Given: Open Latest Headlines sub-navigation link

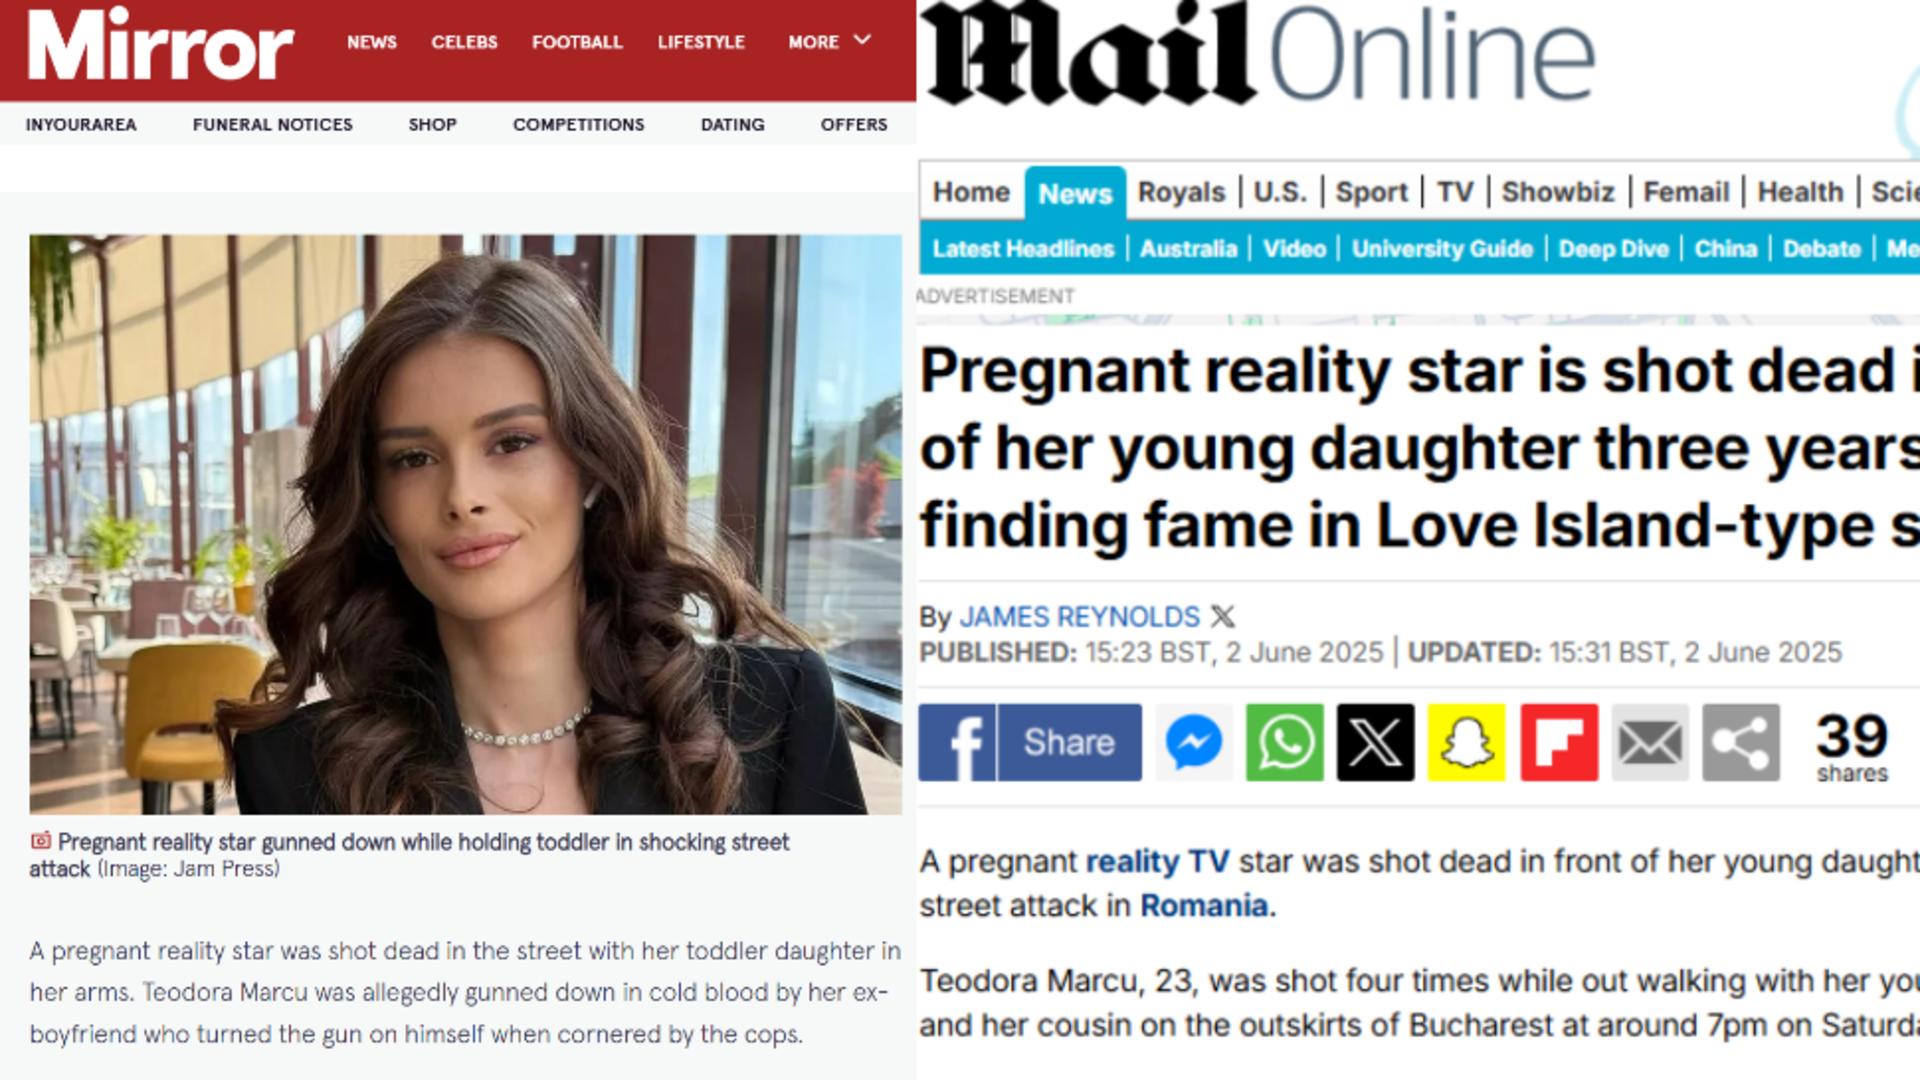Looking at the screenshot, I should pyautogui.click(x=1023, y=249).
